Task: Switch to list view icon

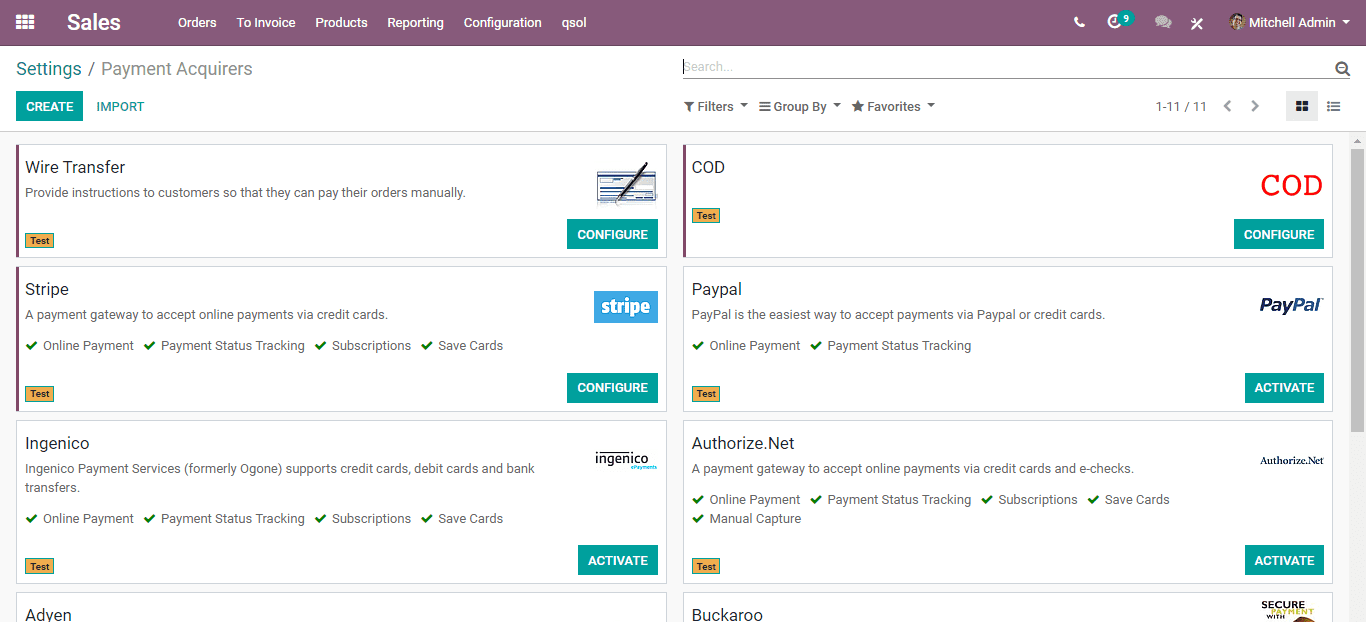Action: pyautogui.click(x=1333, y=106)
